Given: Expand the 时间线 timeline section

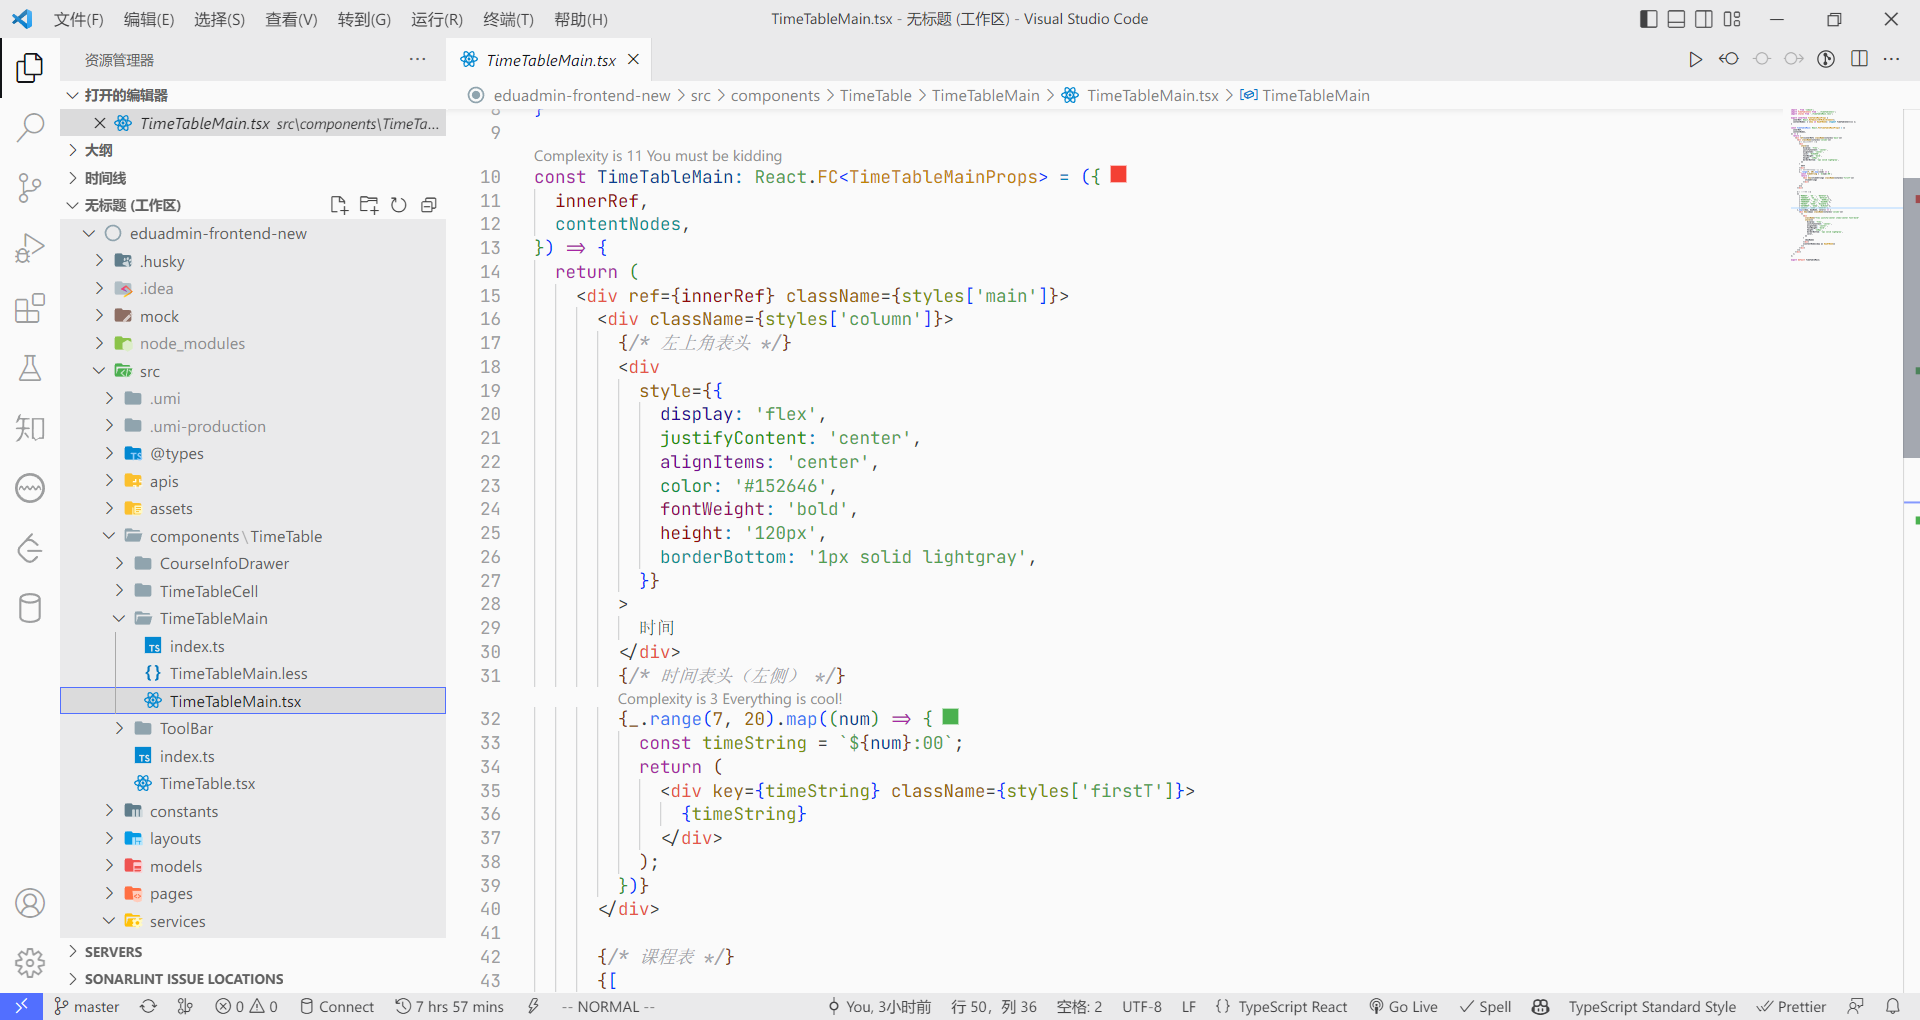Looking at the screenshot, I should tap(253, 178).
